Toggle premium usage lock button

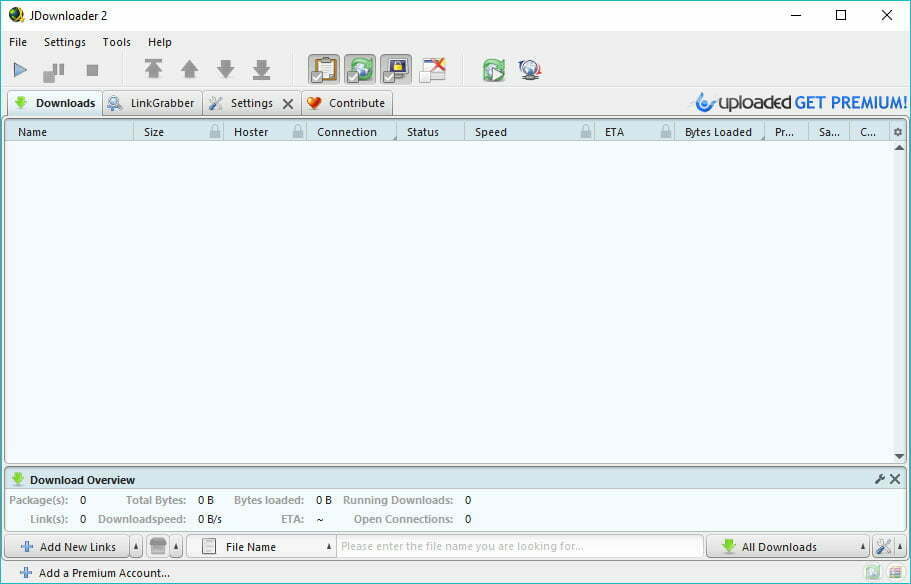(x=396, y=70)
